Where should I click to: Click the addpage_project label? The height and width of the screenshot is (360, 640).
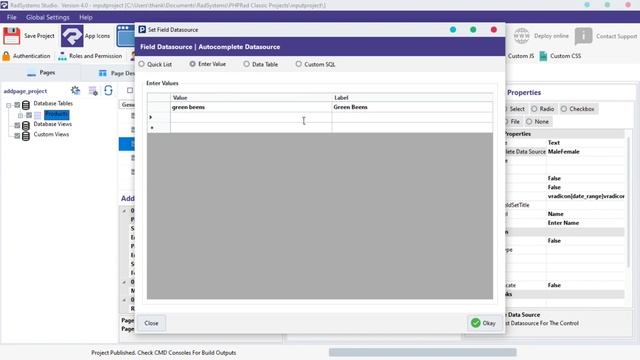(x=25, y=91)
